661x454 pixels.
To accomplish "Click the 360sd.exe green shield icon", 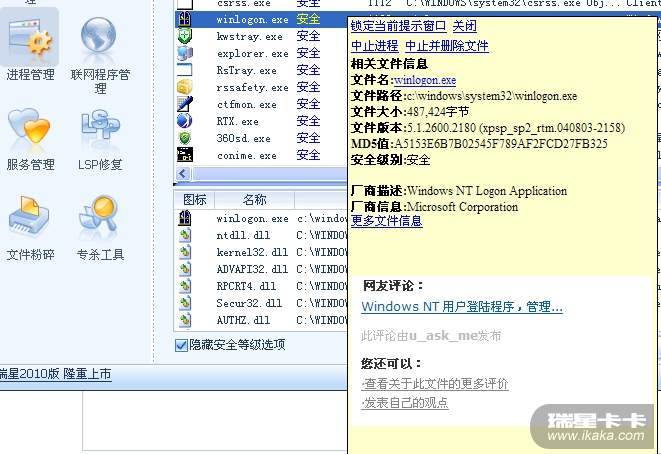I will click(x=185, y=138).
